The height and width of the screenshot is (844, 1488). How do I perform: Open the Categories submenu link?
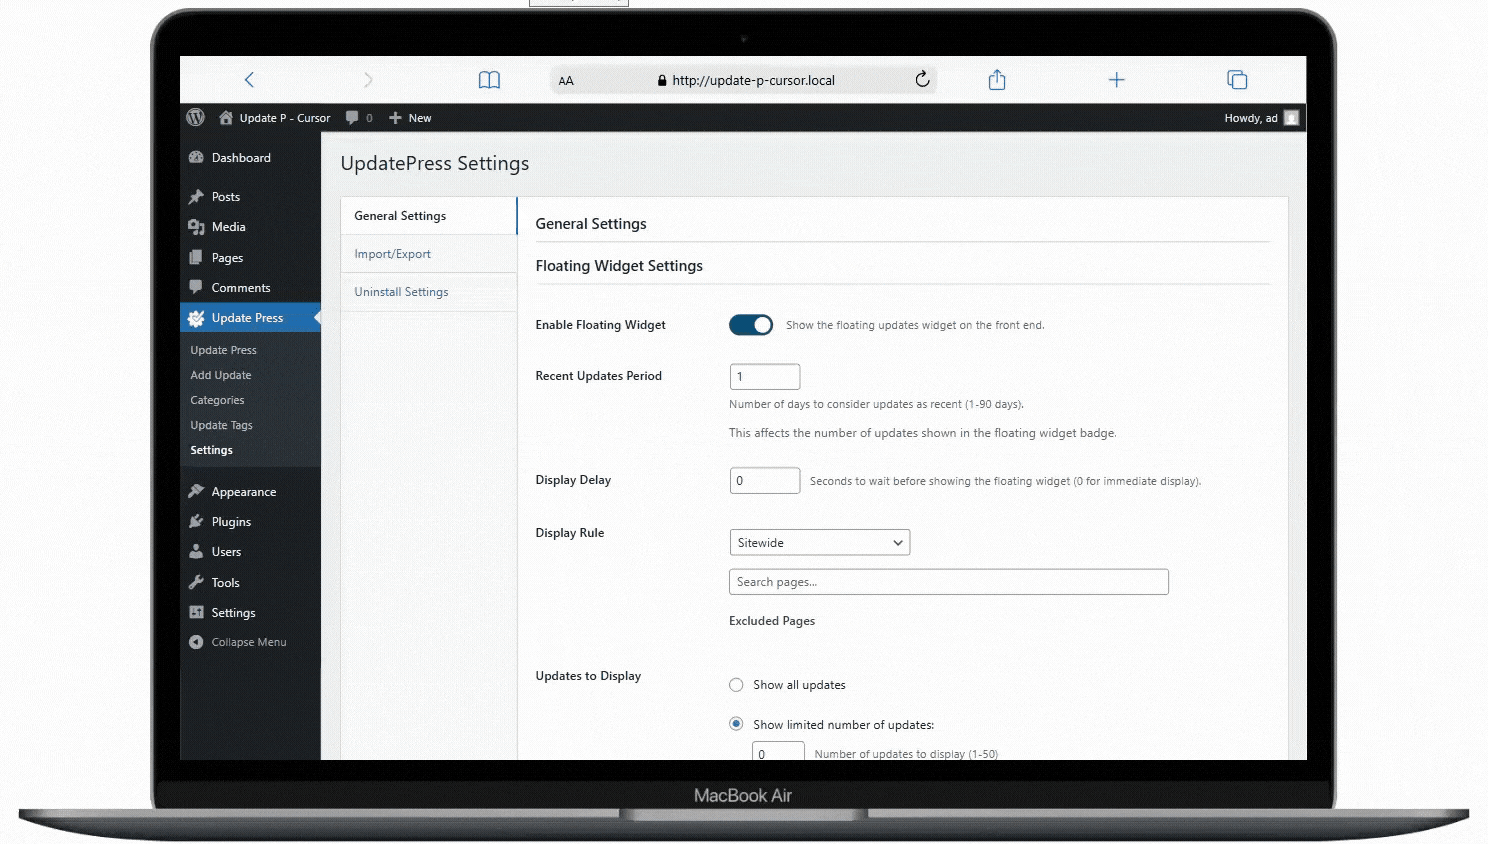click(217, 400)
